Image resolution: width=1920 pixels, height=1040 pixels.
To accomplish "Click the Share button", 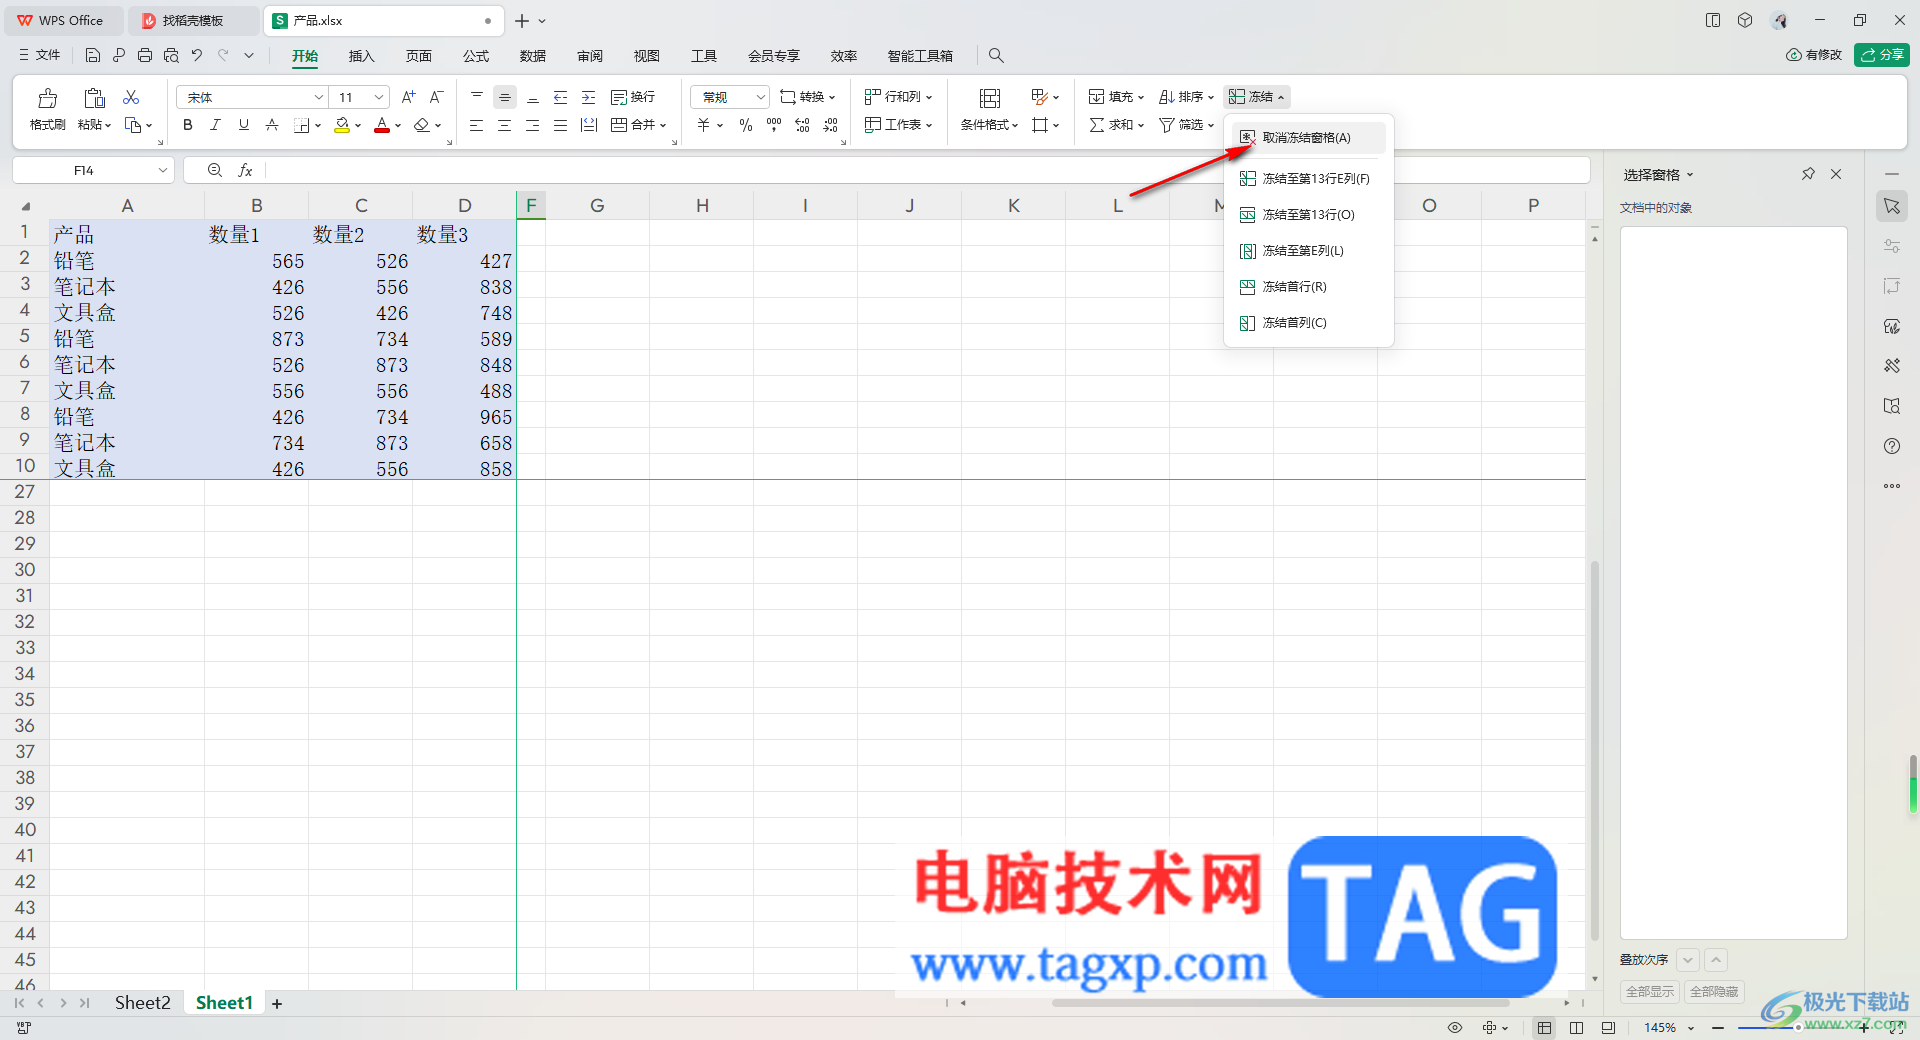I will click(x=1882, y=55).
